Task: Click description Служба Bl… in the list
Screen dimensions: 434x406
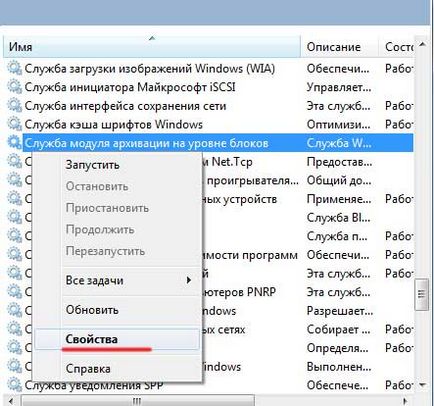Action: coord(338,218)
